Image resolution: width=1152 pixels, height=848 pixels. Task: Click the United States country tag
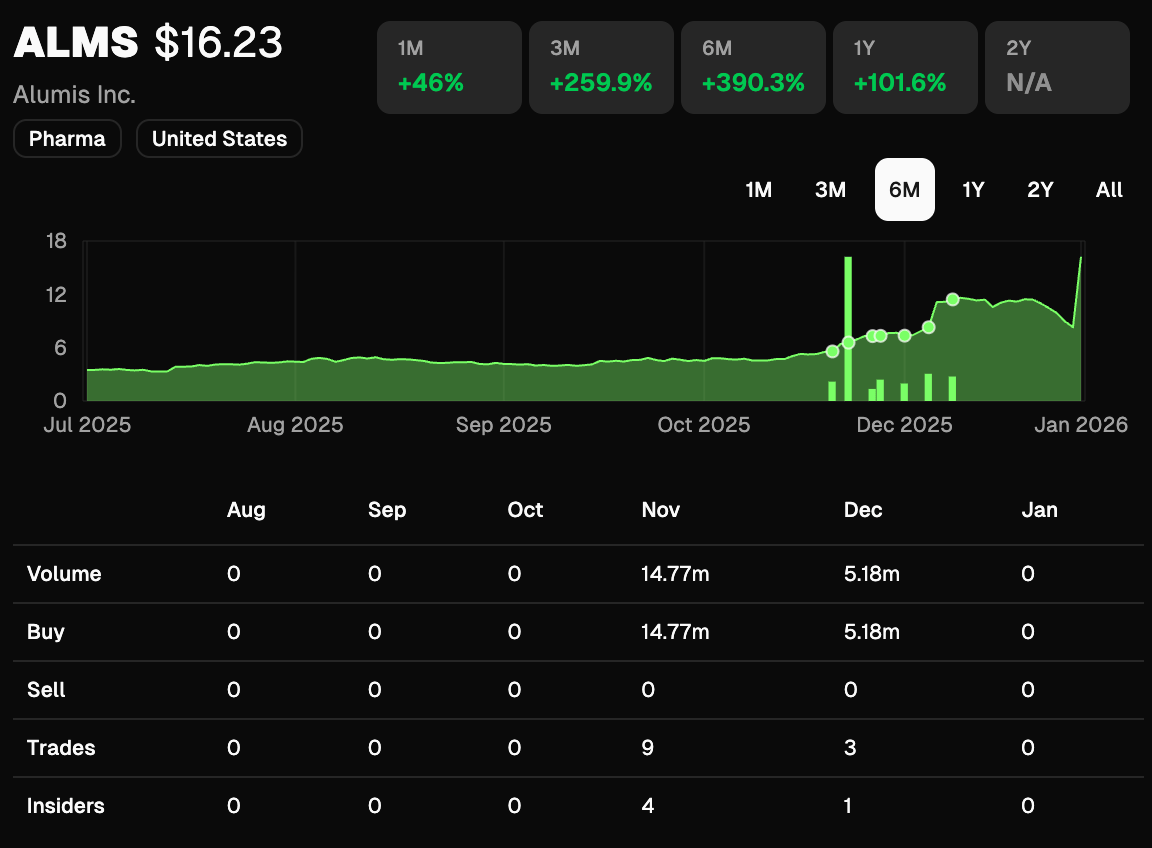219,138
